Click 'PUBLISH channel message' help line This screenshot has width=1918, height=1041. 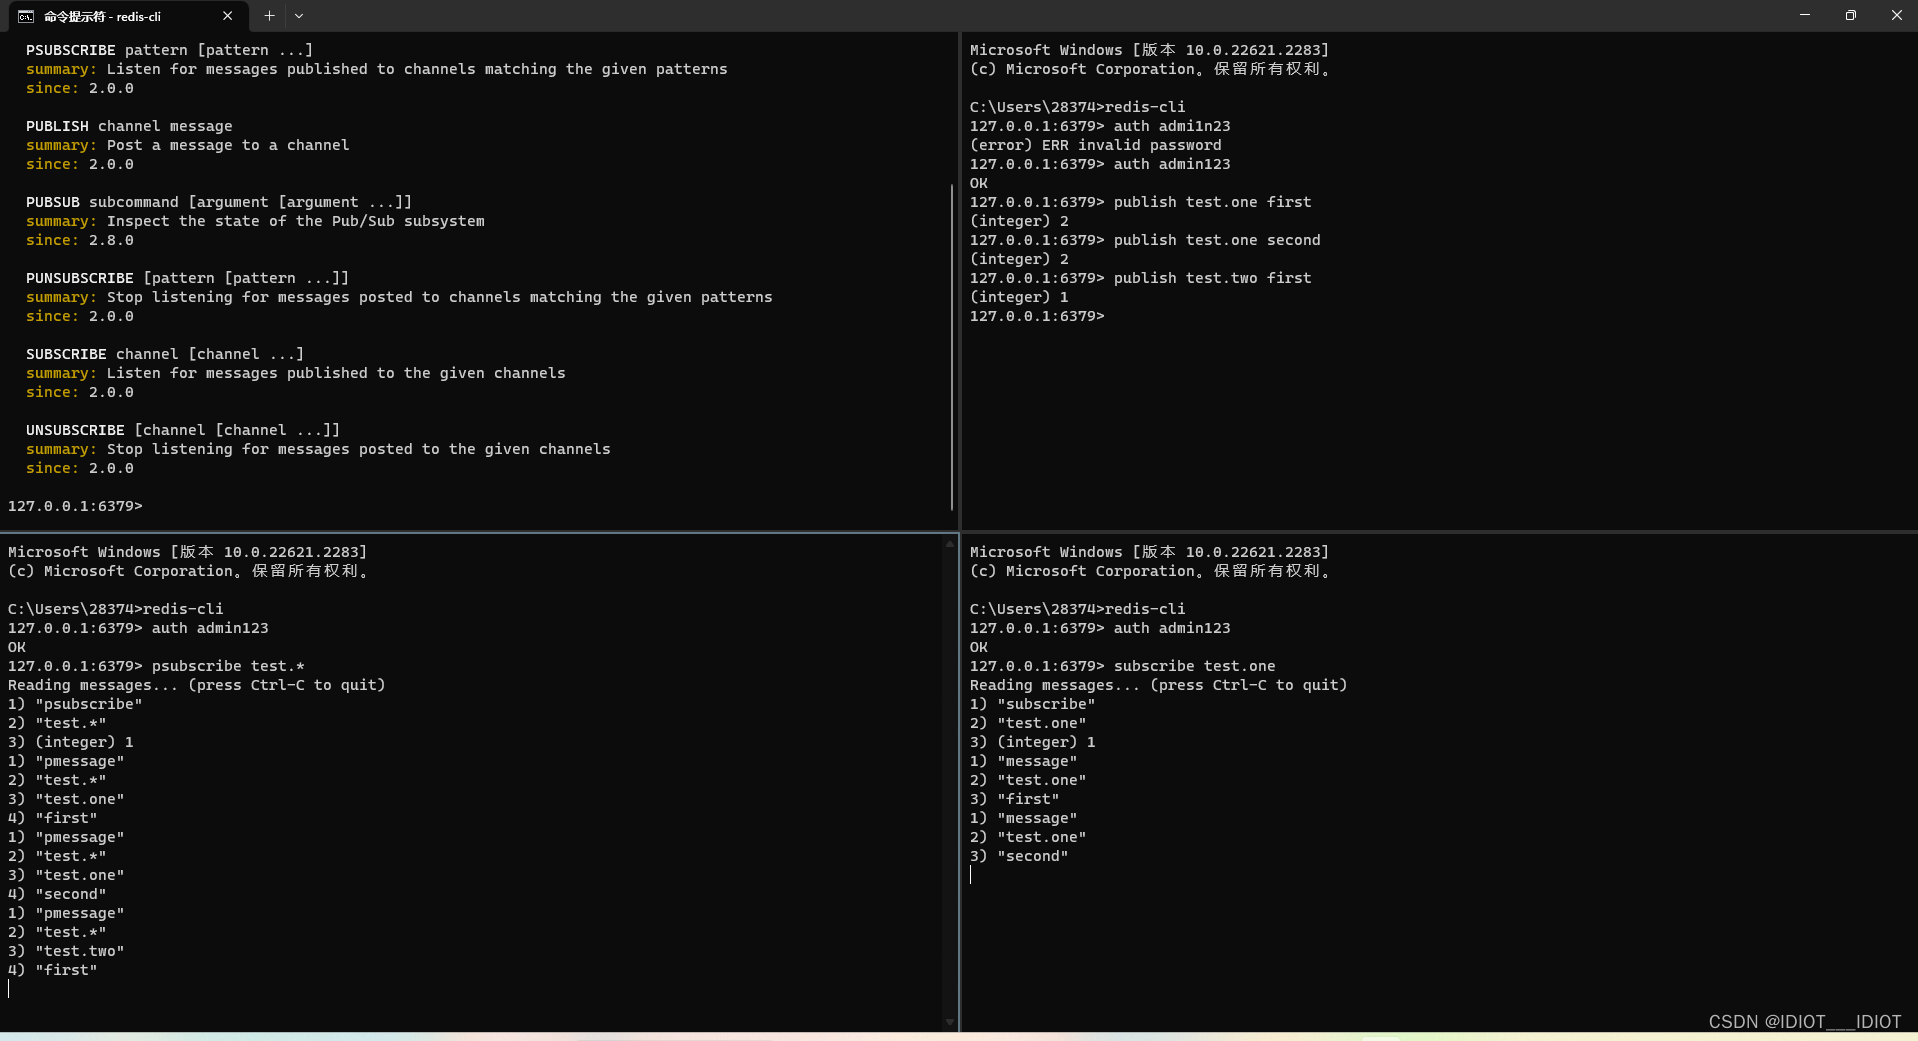[129, 126]
